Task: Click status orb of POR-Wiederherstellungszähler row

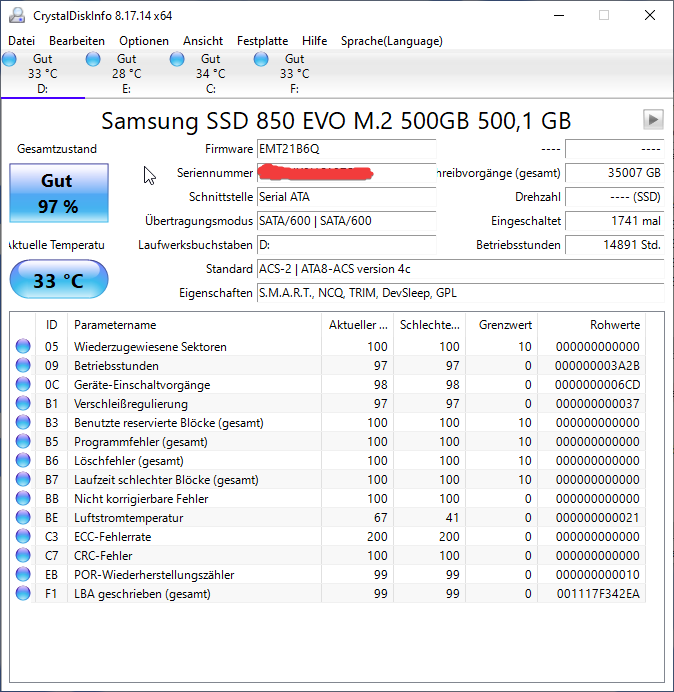Action: pyautogui.click(x=23, y=574)
